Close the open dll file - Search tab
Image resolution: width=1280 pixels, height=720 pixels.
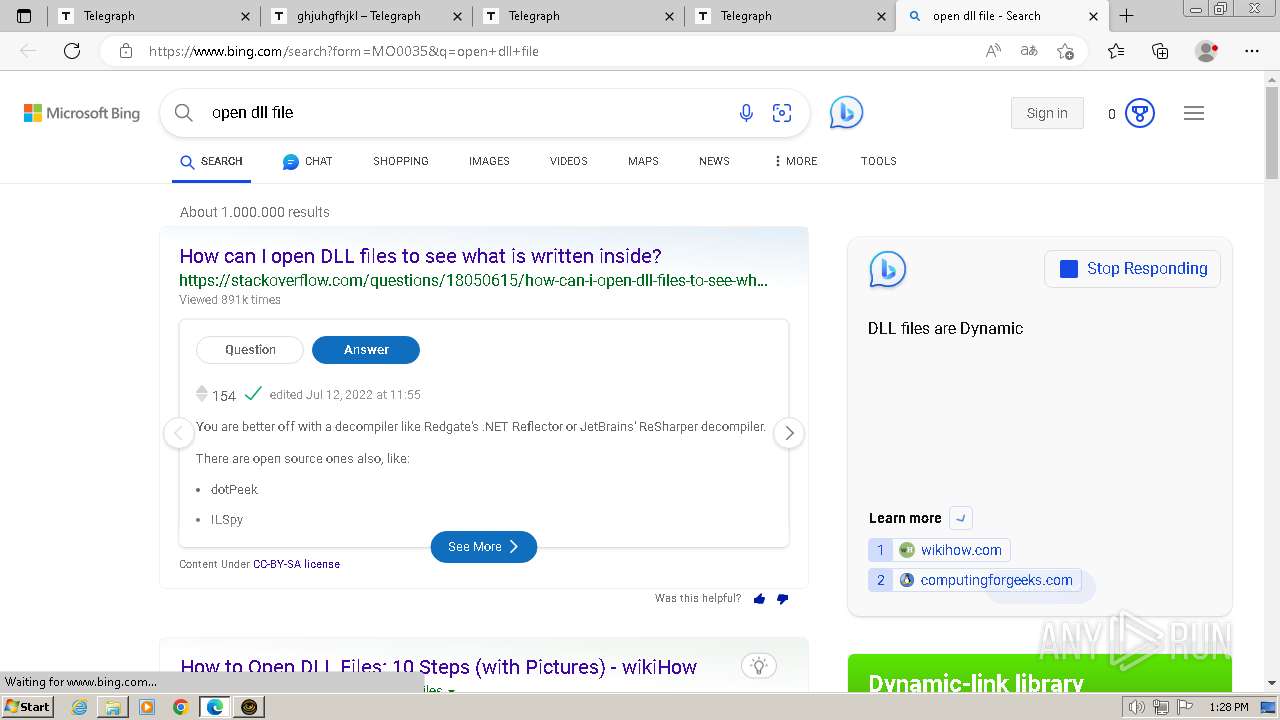(1093, 16)
